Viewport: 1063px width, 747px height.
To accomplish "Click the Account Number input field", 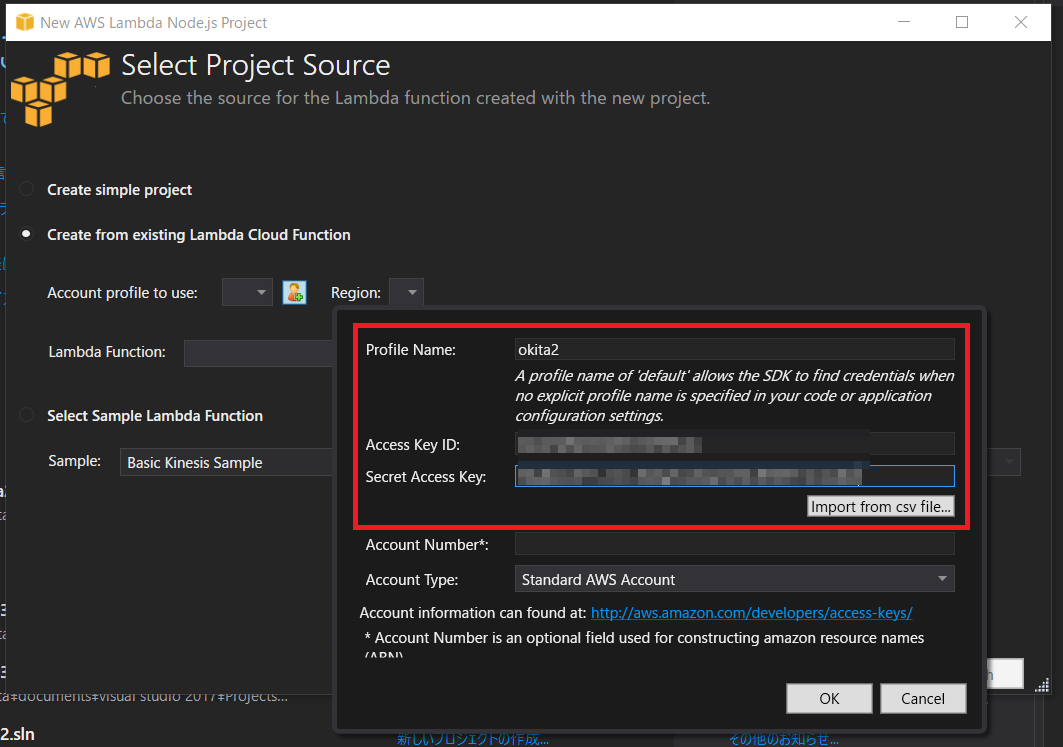I will point(734,544).
